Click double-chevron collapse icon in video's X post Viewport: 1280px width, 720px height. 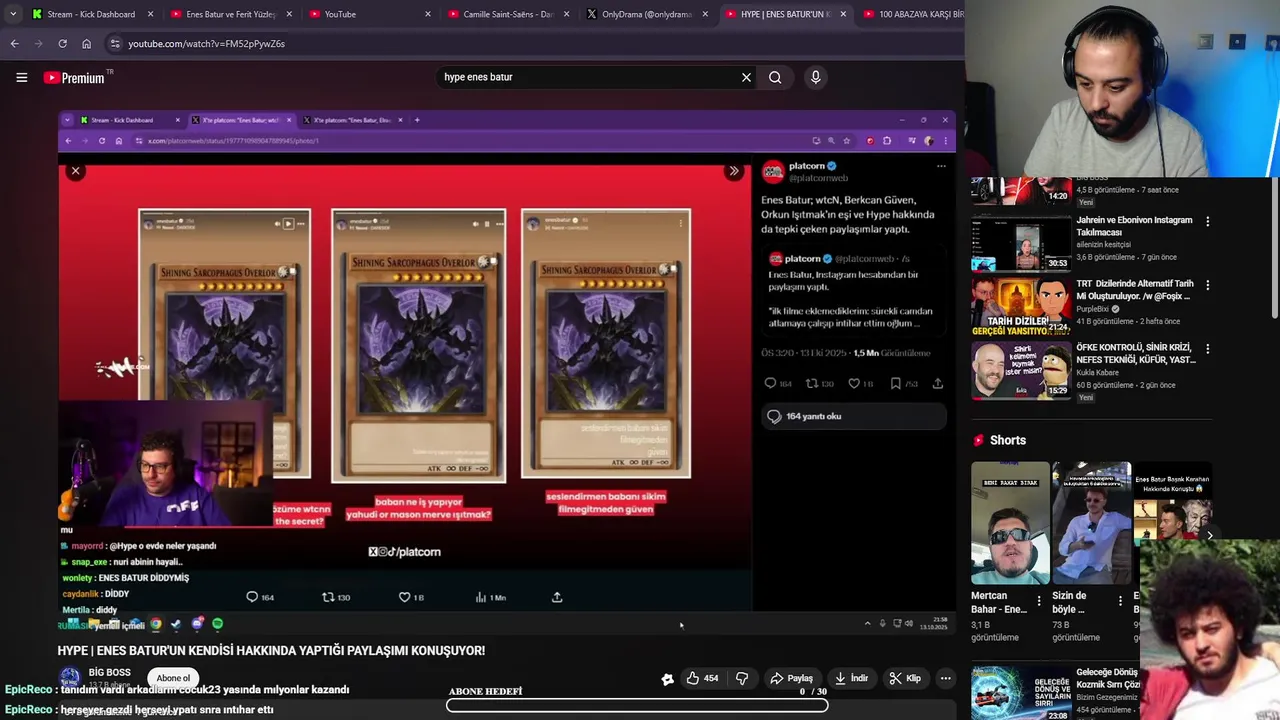click(x=734, y=171)
